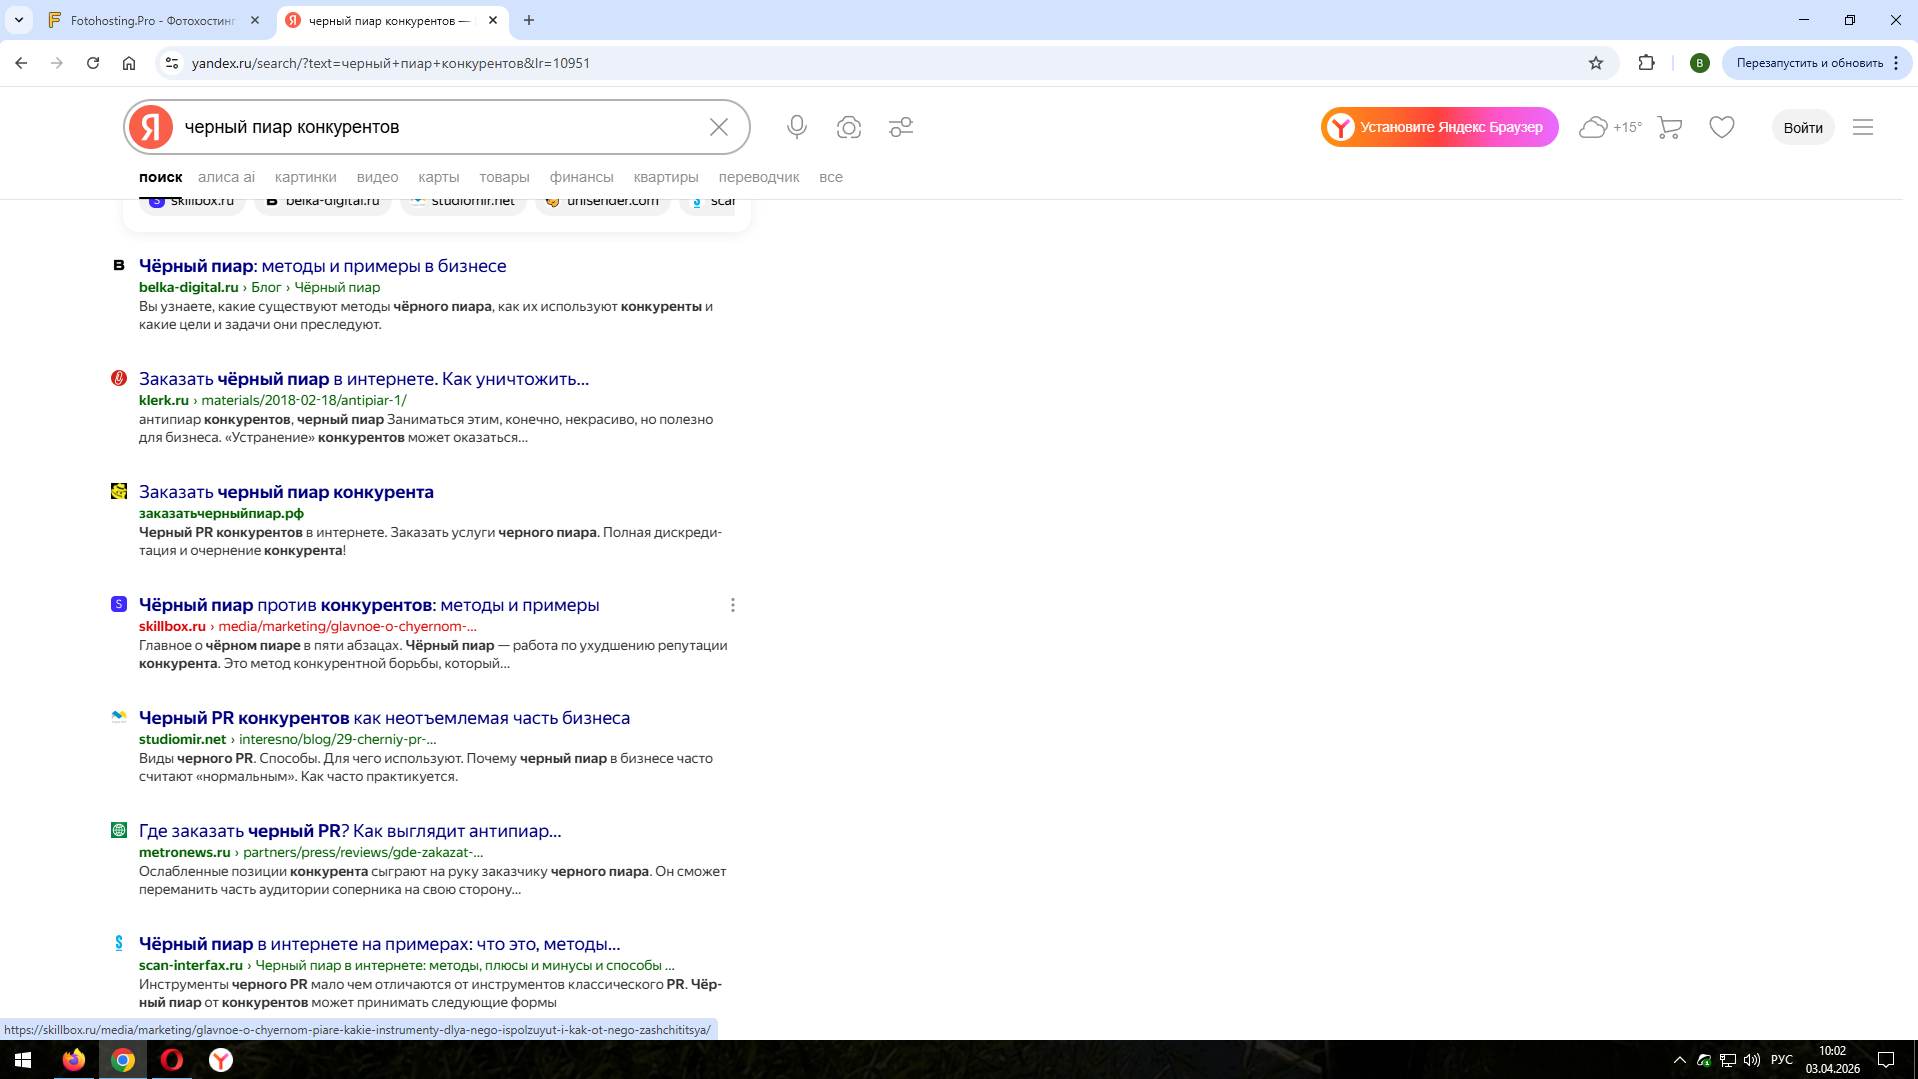Click Установите Яндекс Браузер banner button
The image size is (1918, 1079).
tap(1440, 127)
